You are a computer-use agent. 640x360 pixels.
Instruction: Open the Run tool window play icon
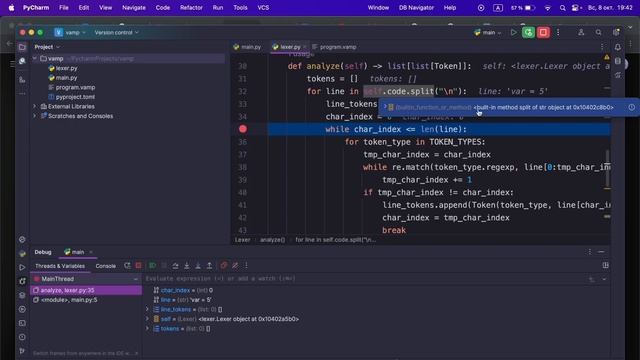pos(22,267)
